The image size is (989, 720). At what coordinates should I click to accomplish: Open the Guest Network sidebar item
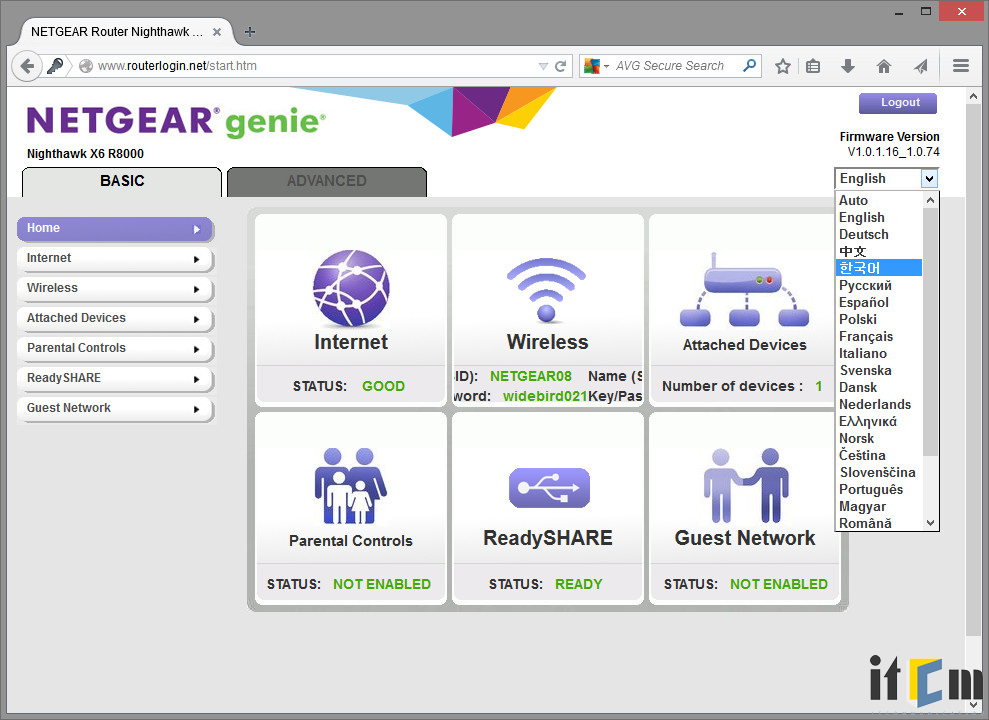coord(115,409)
